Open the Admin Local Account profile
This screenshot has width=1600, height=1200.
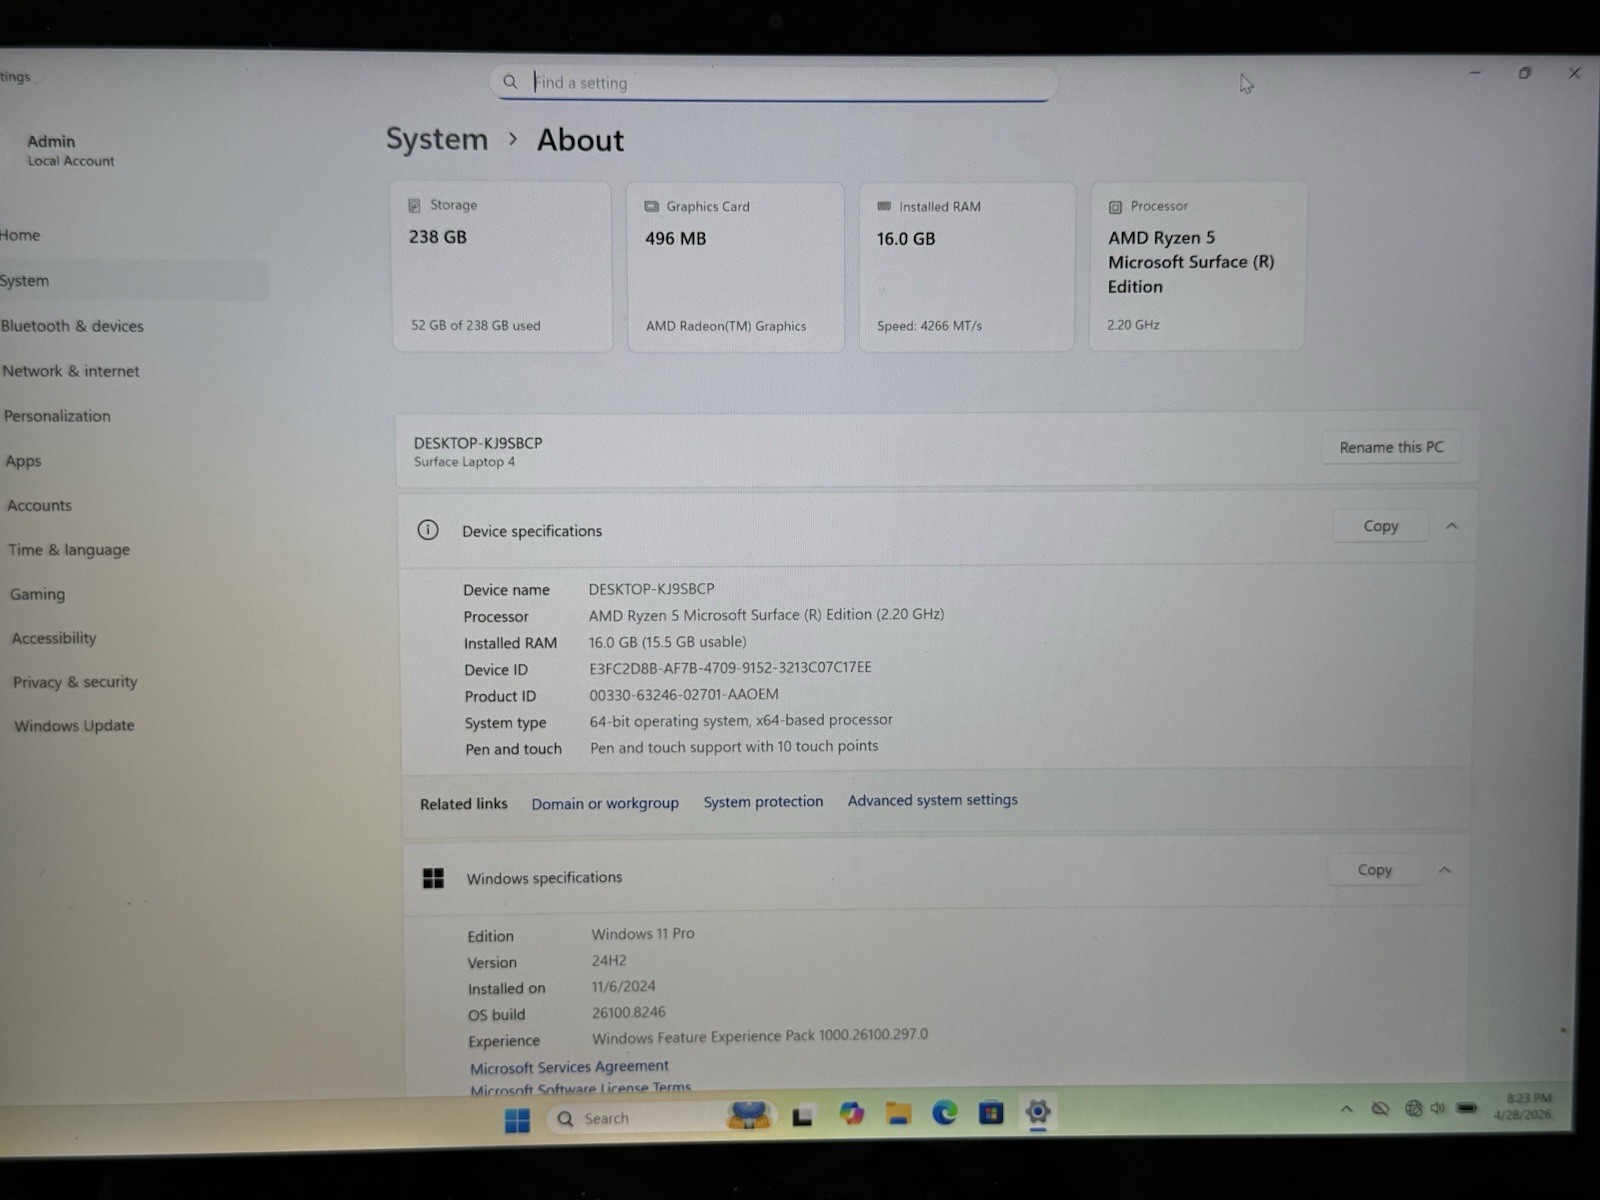(x=70, y=150)
